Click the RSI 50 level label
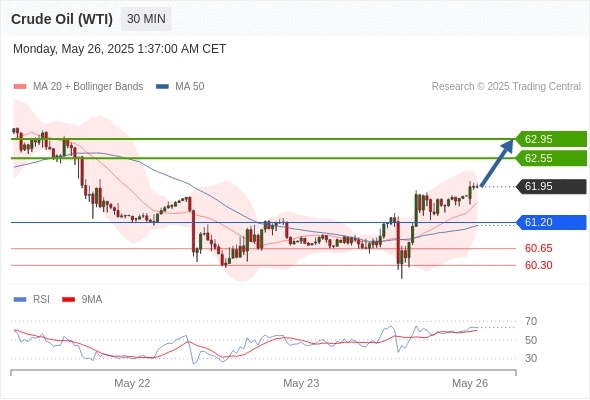 [531, 340]
